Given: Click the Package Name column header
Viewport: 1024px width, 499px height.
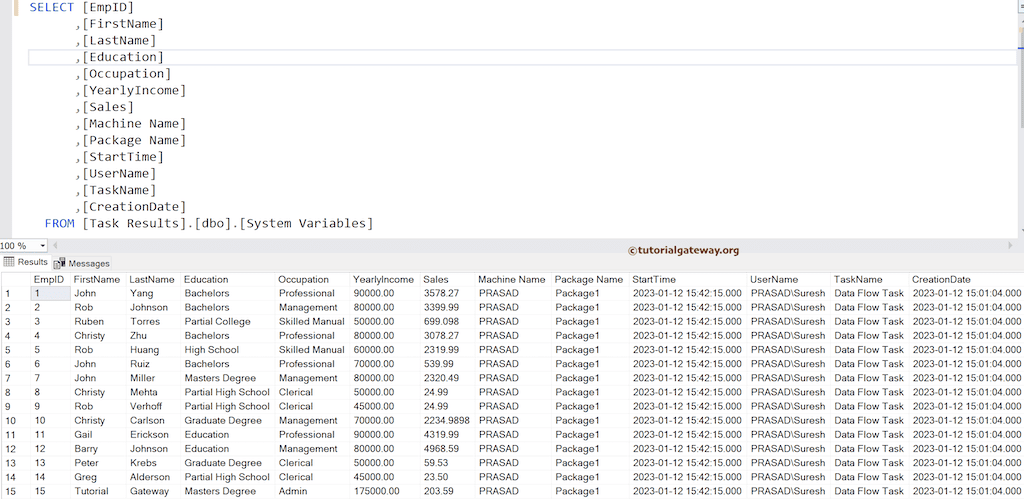Looking at the screenshot, I should tap(590, 279).
